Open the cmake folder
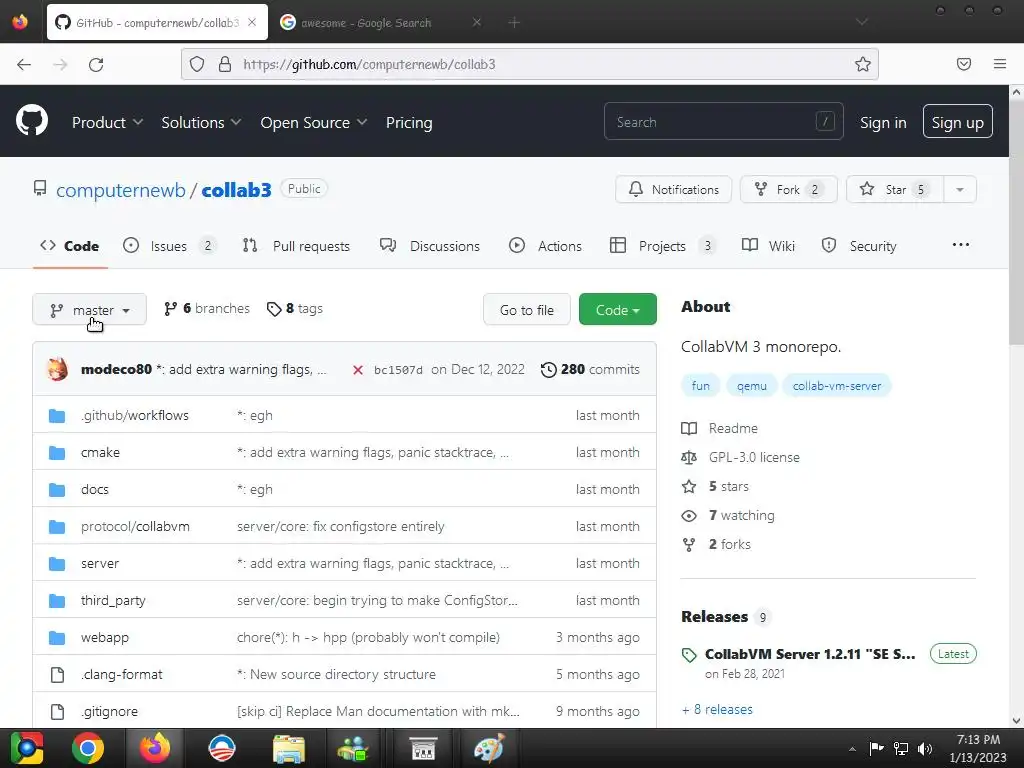Viewport: 1024px width, 768px height. tap(100, 452)
